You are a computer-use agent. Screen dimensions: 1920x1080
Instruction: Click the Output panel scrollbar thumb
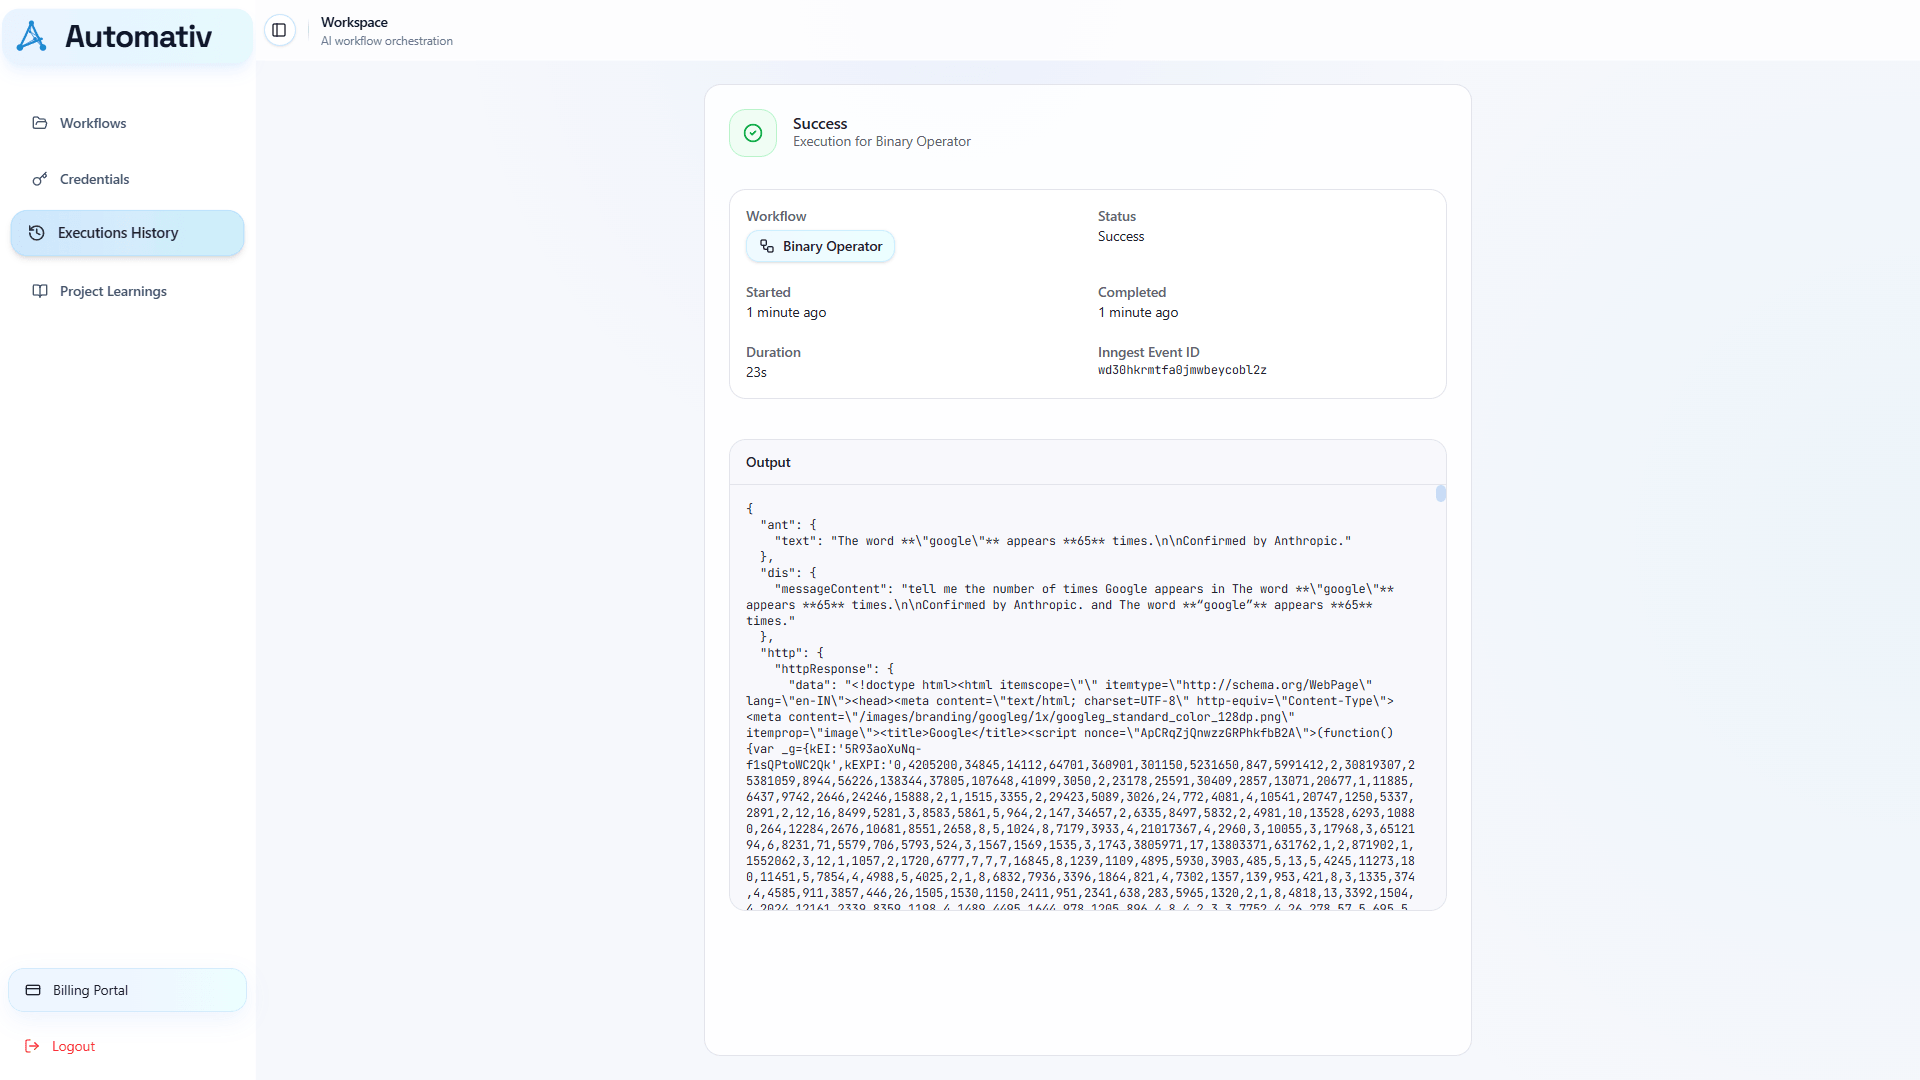(1441, 493)
